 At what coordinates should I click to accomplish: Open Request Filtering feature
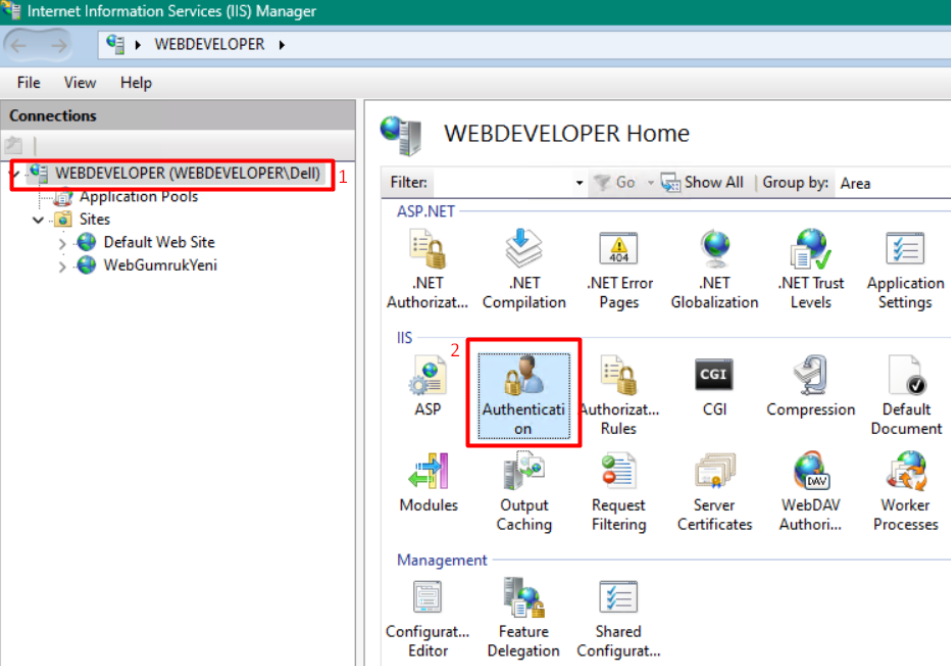click(619, 491)
